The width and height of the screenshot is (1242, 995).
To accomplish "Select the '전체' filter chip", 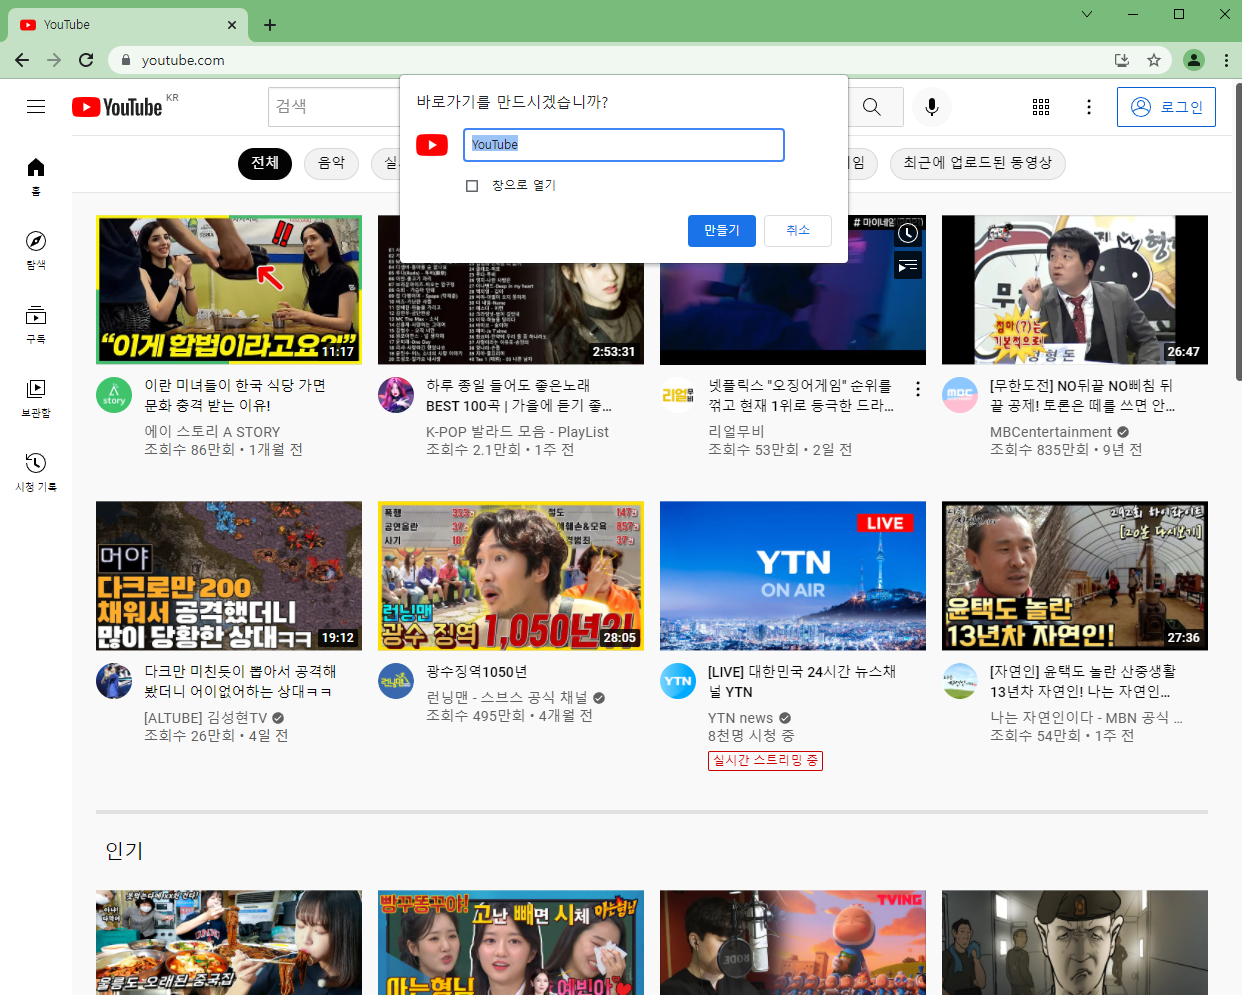I will pyautogui.click(x=265, y=163).
